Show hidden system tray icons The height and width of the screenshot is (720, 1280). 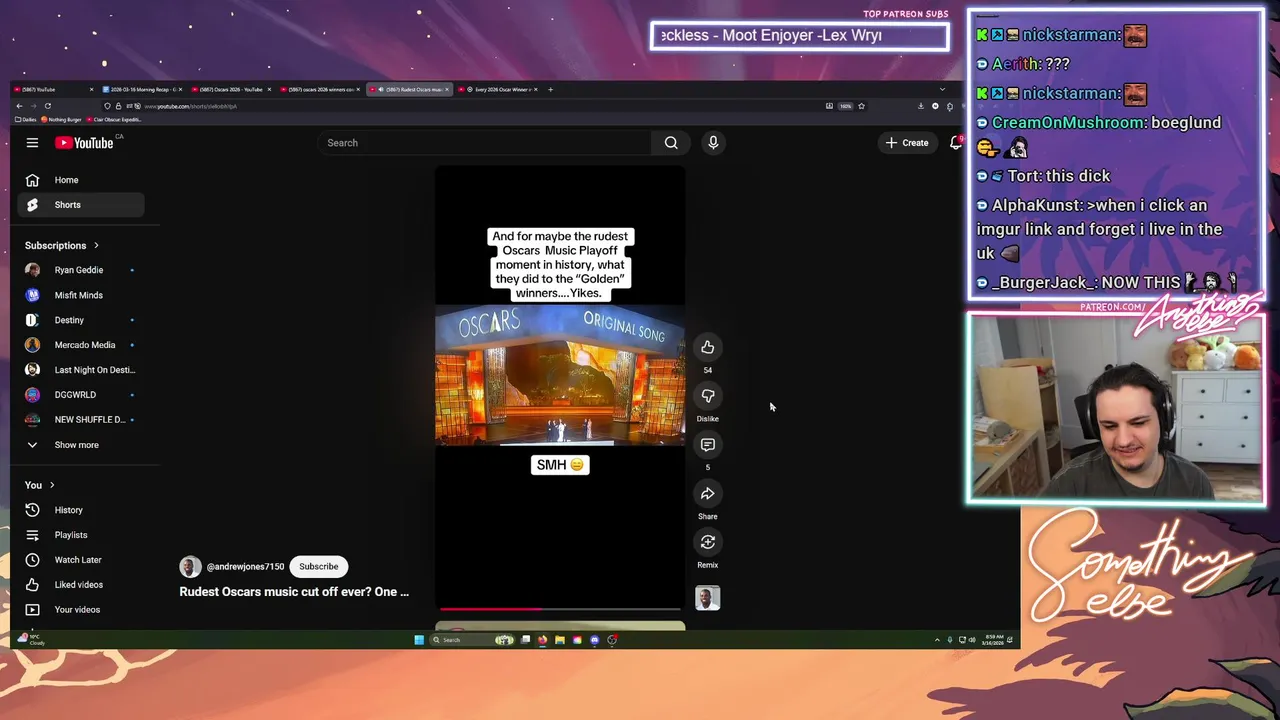coord(937,640)
